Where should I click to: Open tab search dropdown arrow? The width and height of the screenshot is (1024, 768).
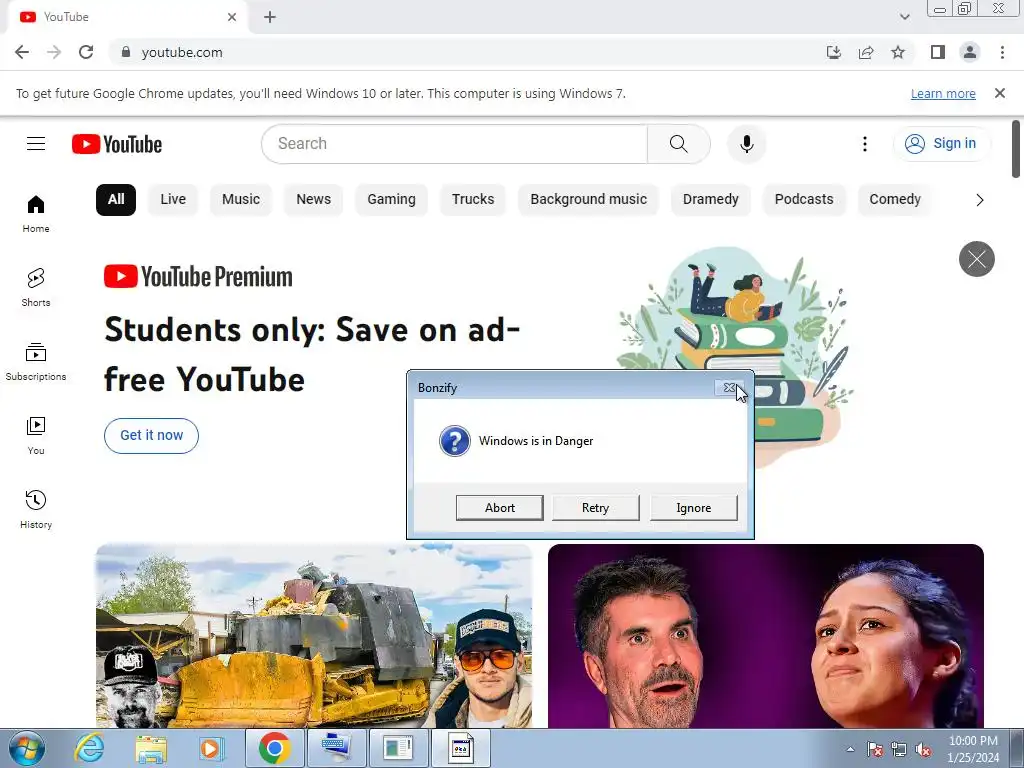pos(904,17)
